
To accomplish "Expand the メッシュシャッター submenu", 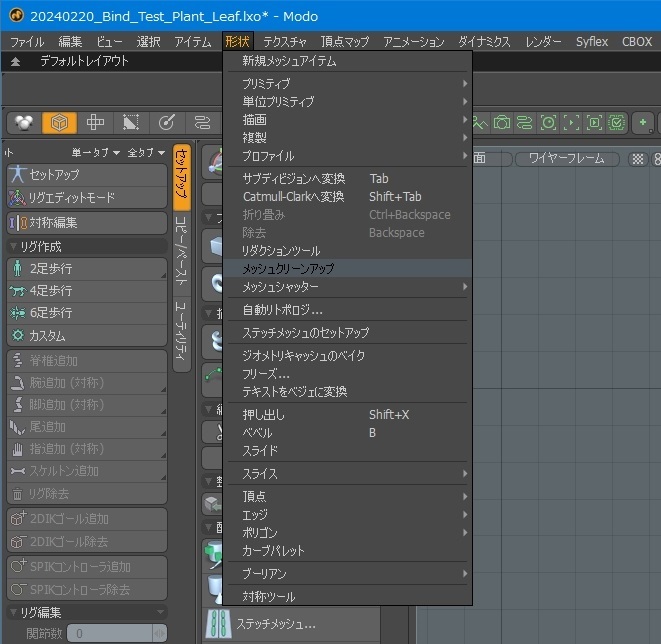I will coord(347,287).
